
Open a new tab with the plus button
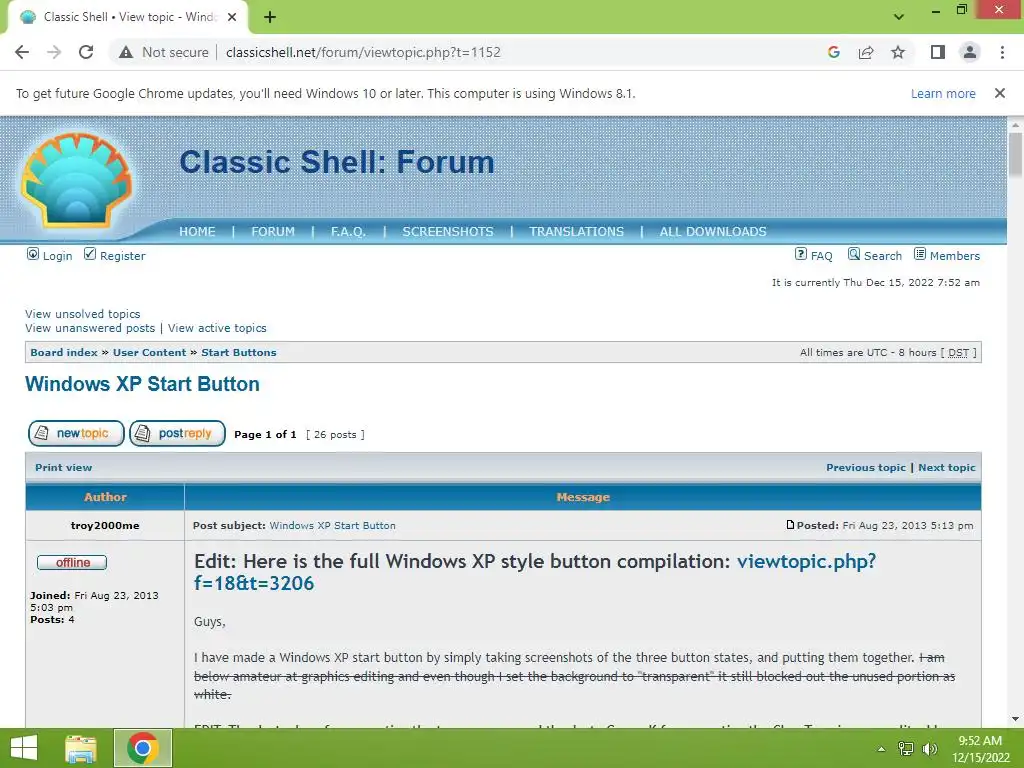pos(270,18)
